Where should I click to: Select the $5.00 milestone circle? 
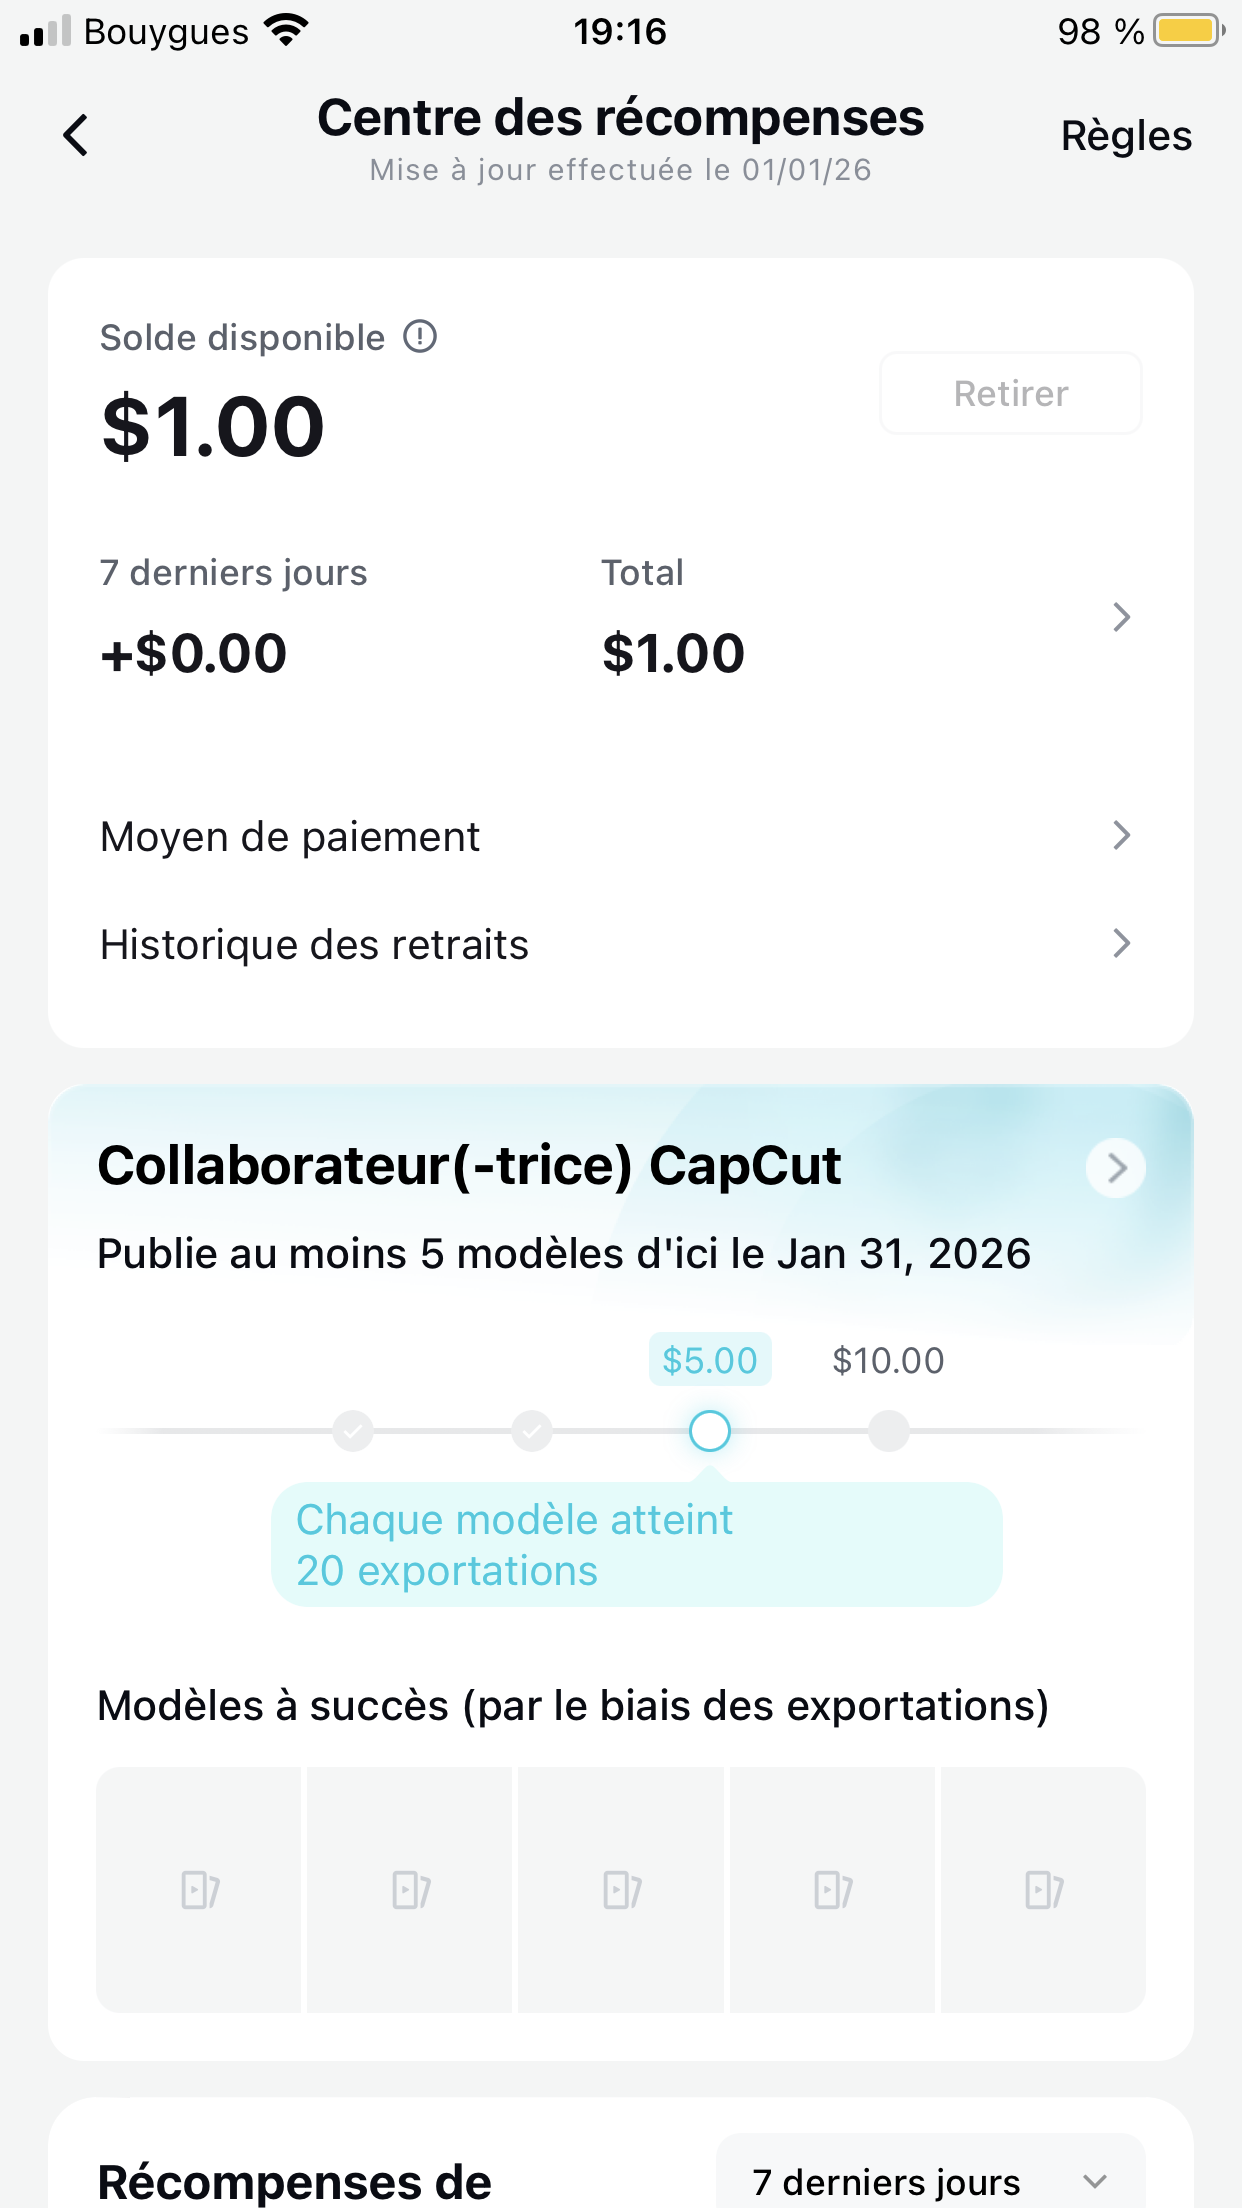click(710, 1431)
